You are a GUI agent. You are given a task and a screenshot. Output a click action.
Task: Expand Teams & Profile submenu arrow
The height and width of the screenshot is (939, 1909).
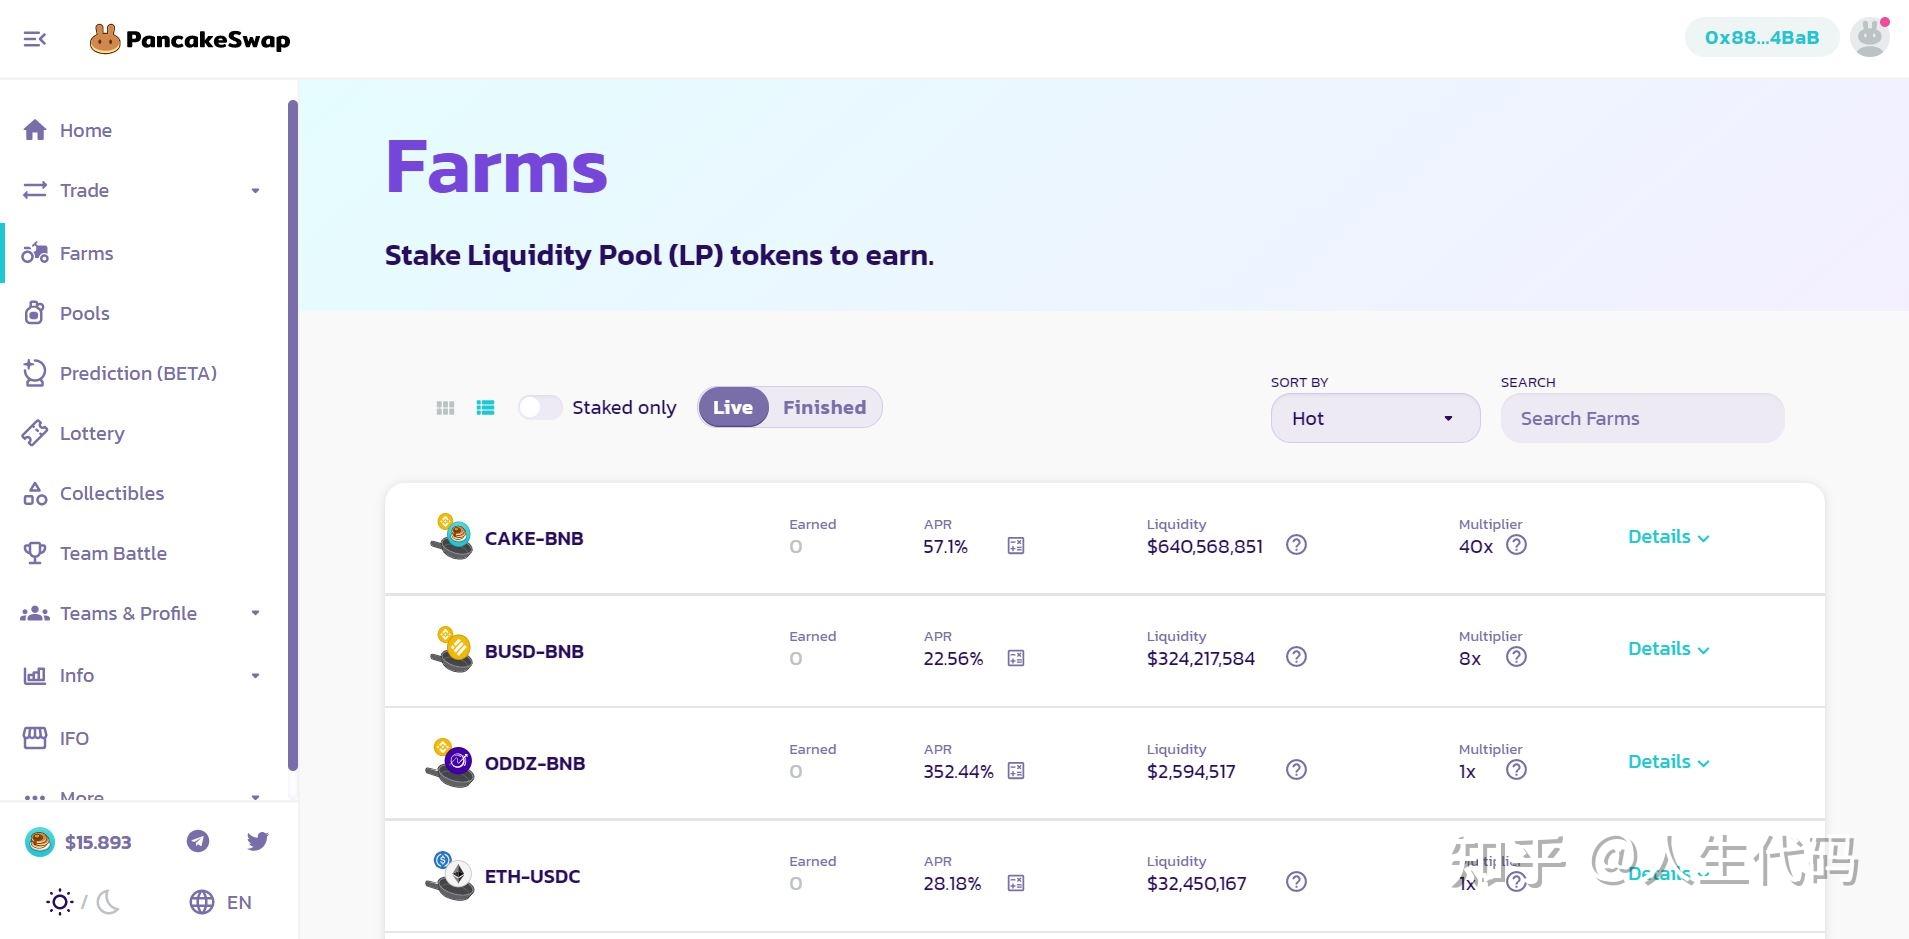point(255,613)
